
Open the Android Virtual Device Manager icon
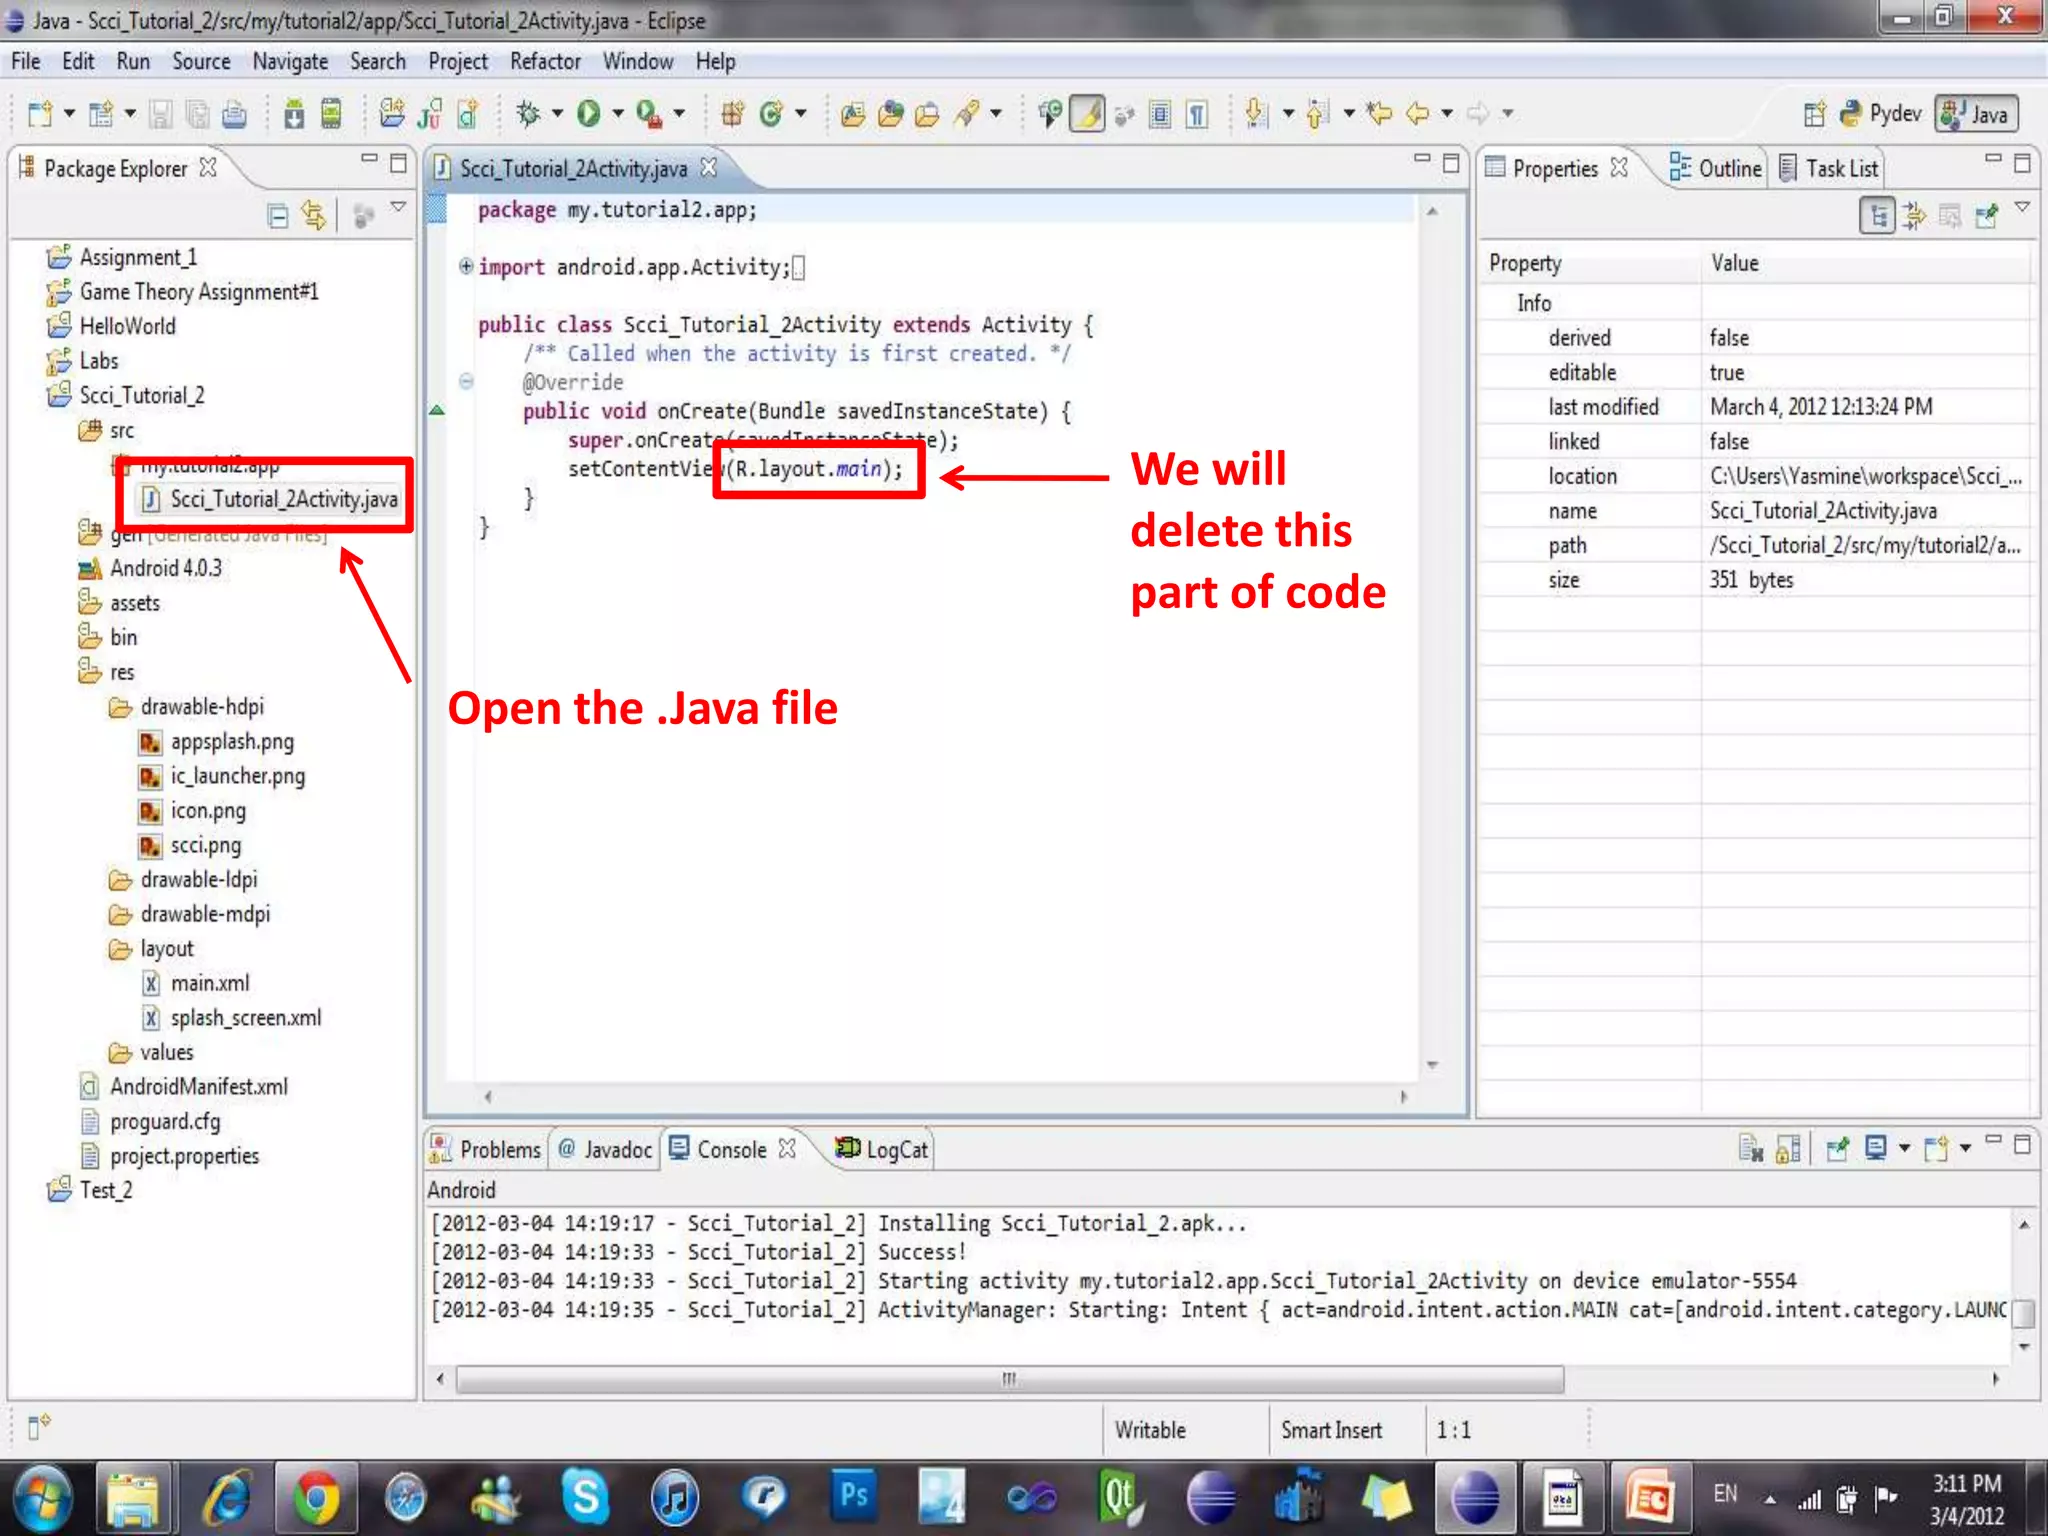(331, 114)
